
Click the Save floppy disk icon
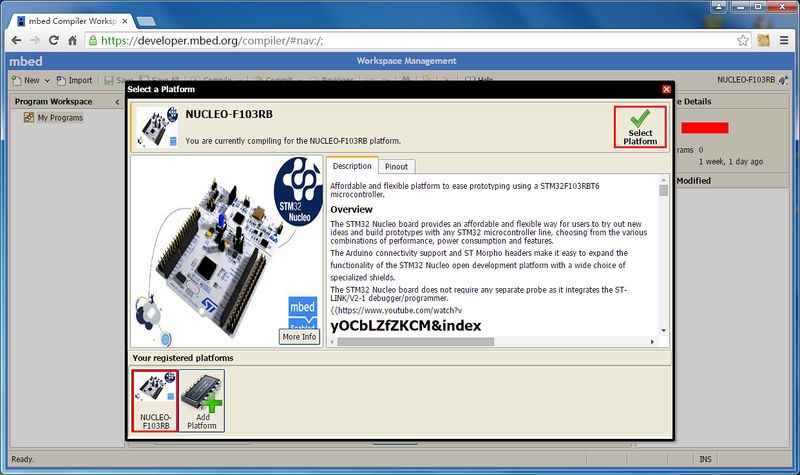click(x=109, y=80)
